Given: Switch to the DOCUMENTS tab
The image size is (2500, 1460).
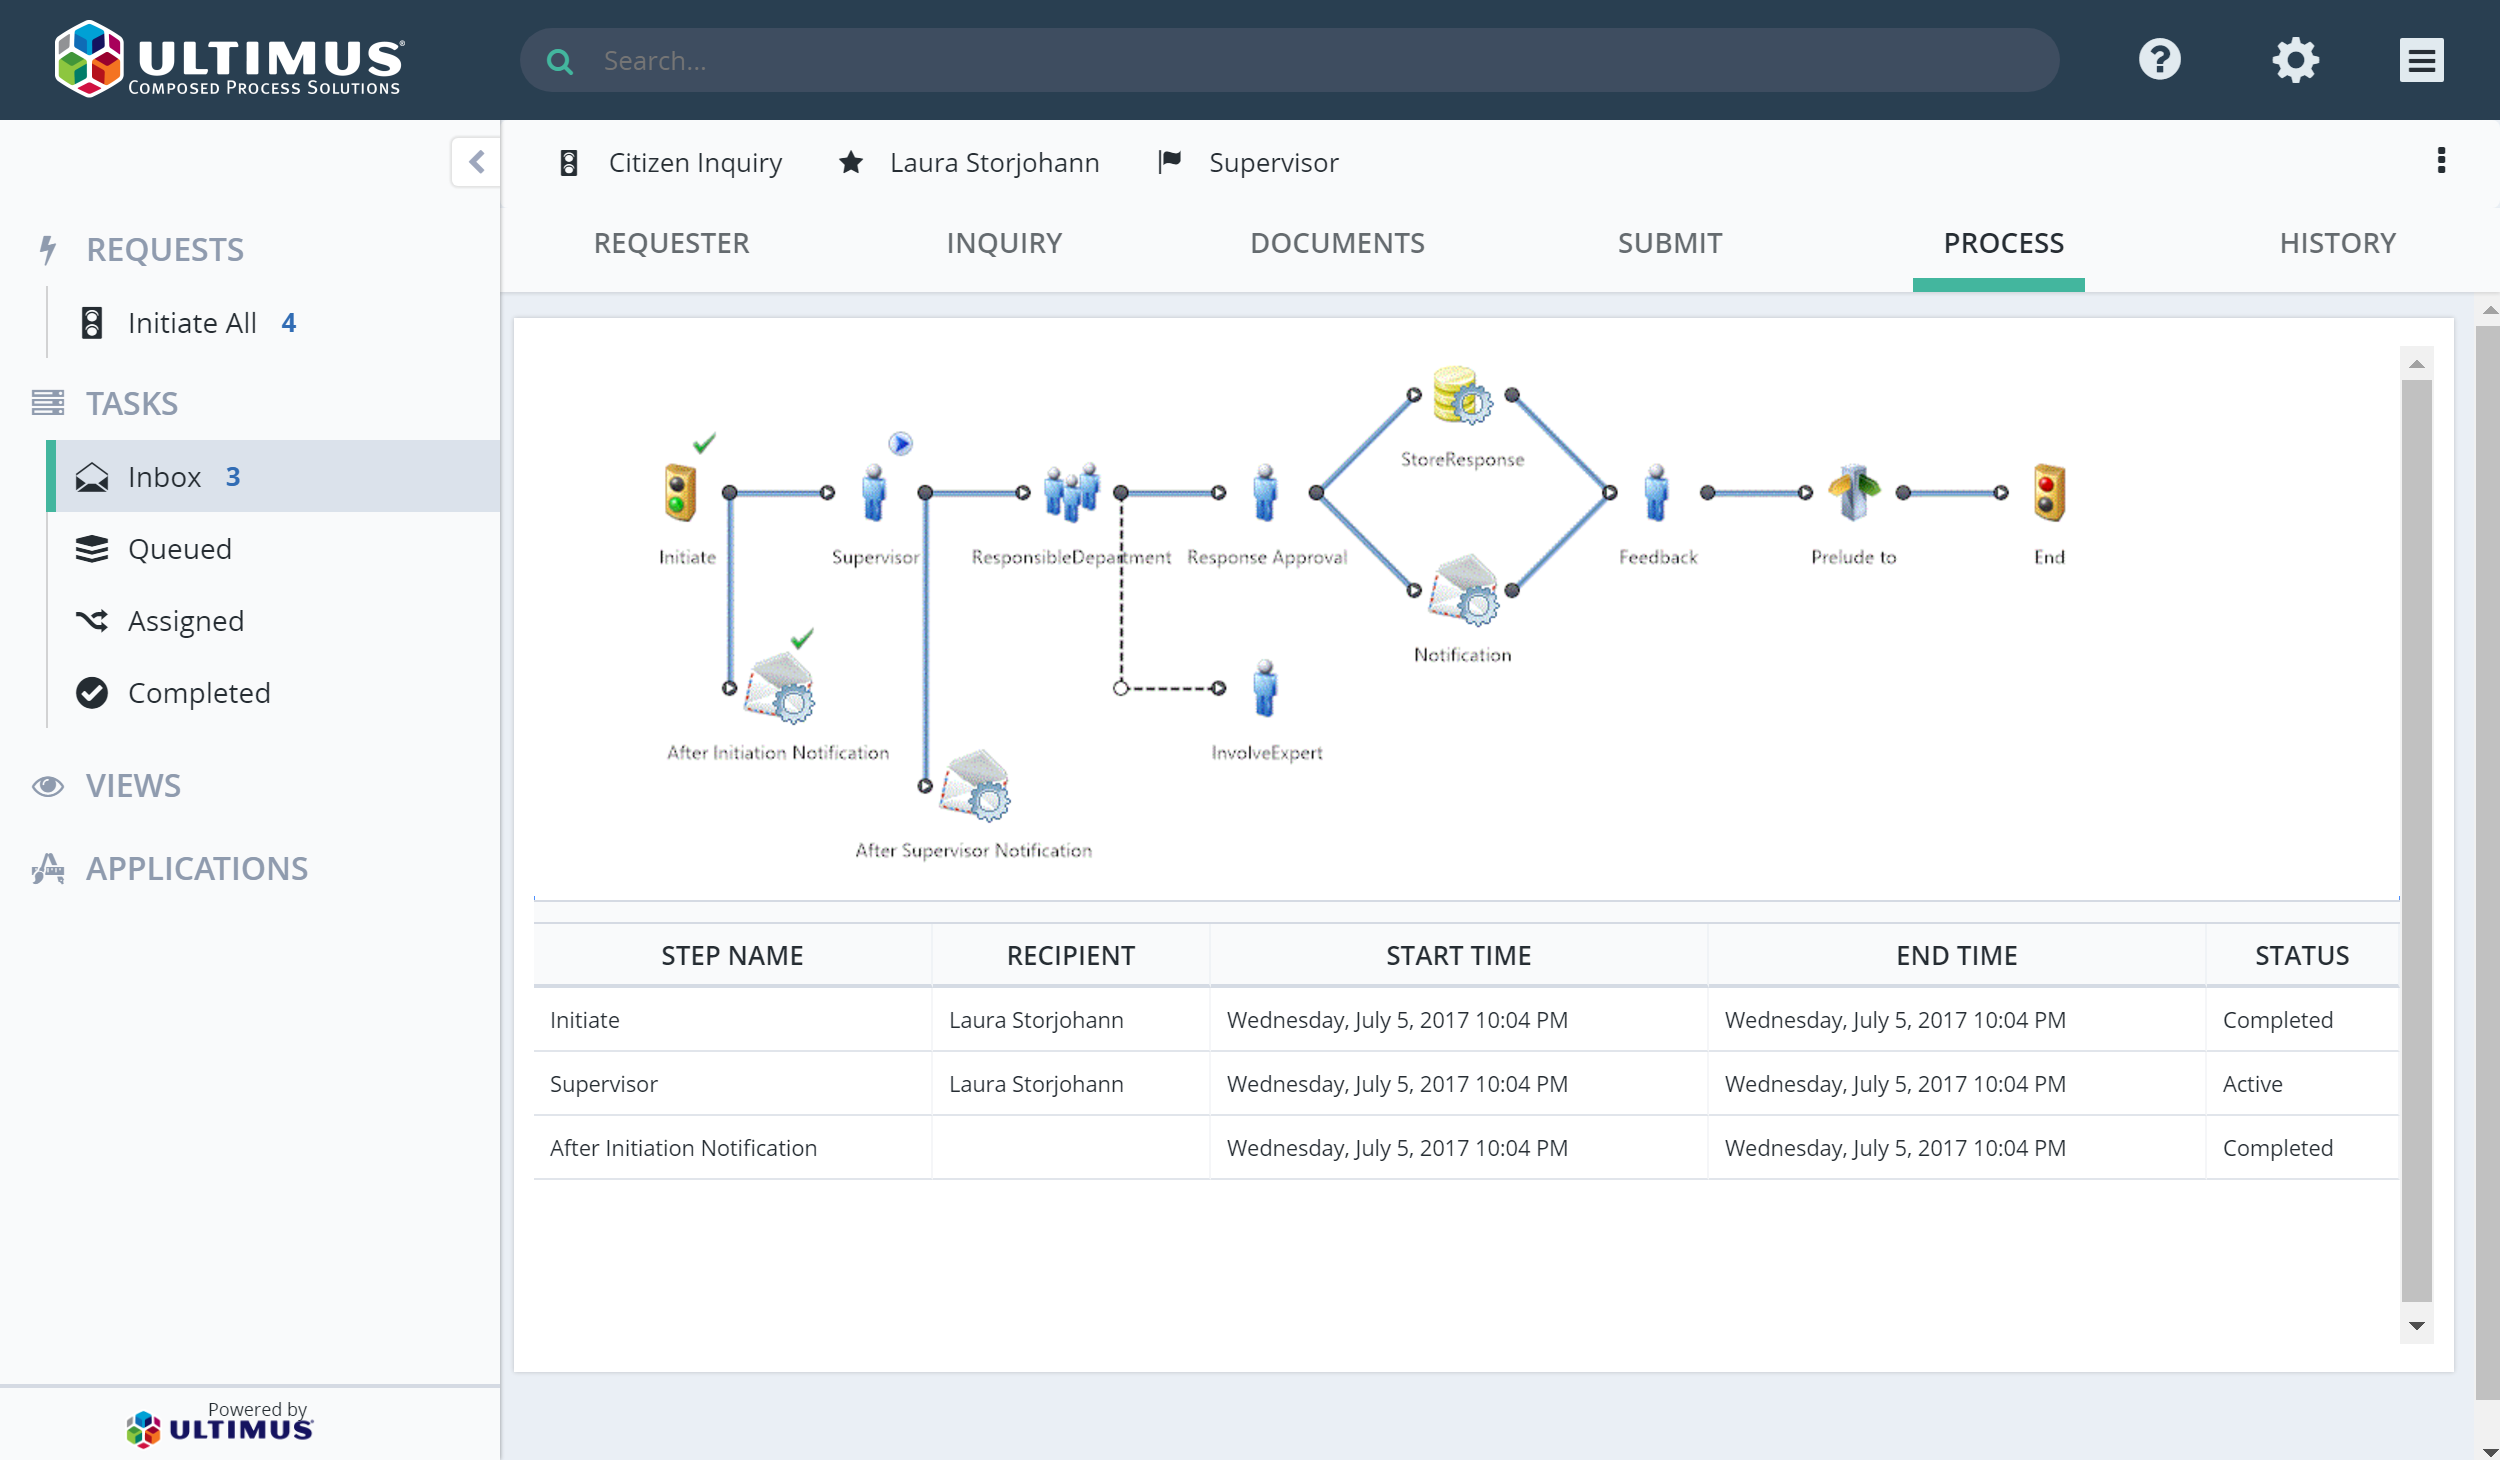Looking at the screenshot, I should tap(1338, 243).
